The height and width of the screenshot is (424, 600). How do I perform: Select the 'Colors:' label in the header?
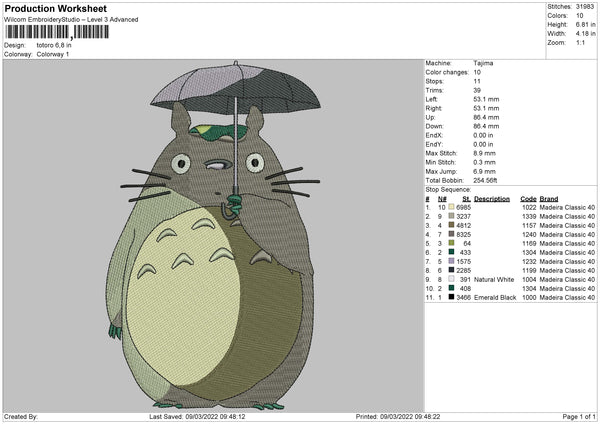pyautogui.click(x=558, y=16)
